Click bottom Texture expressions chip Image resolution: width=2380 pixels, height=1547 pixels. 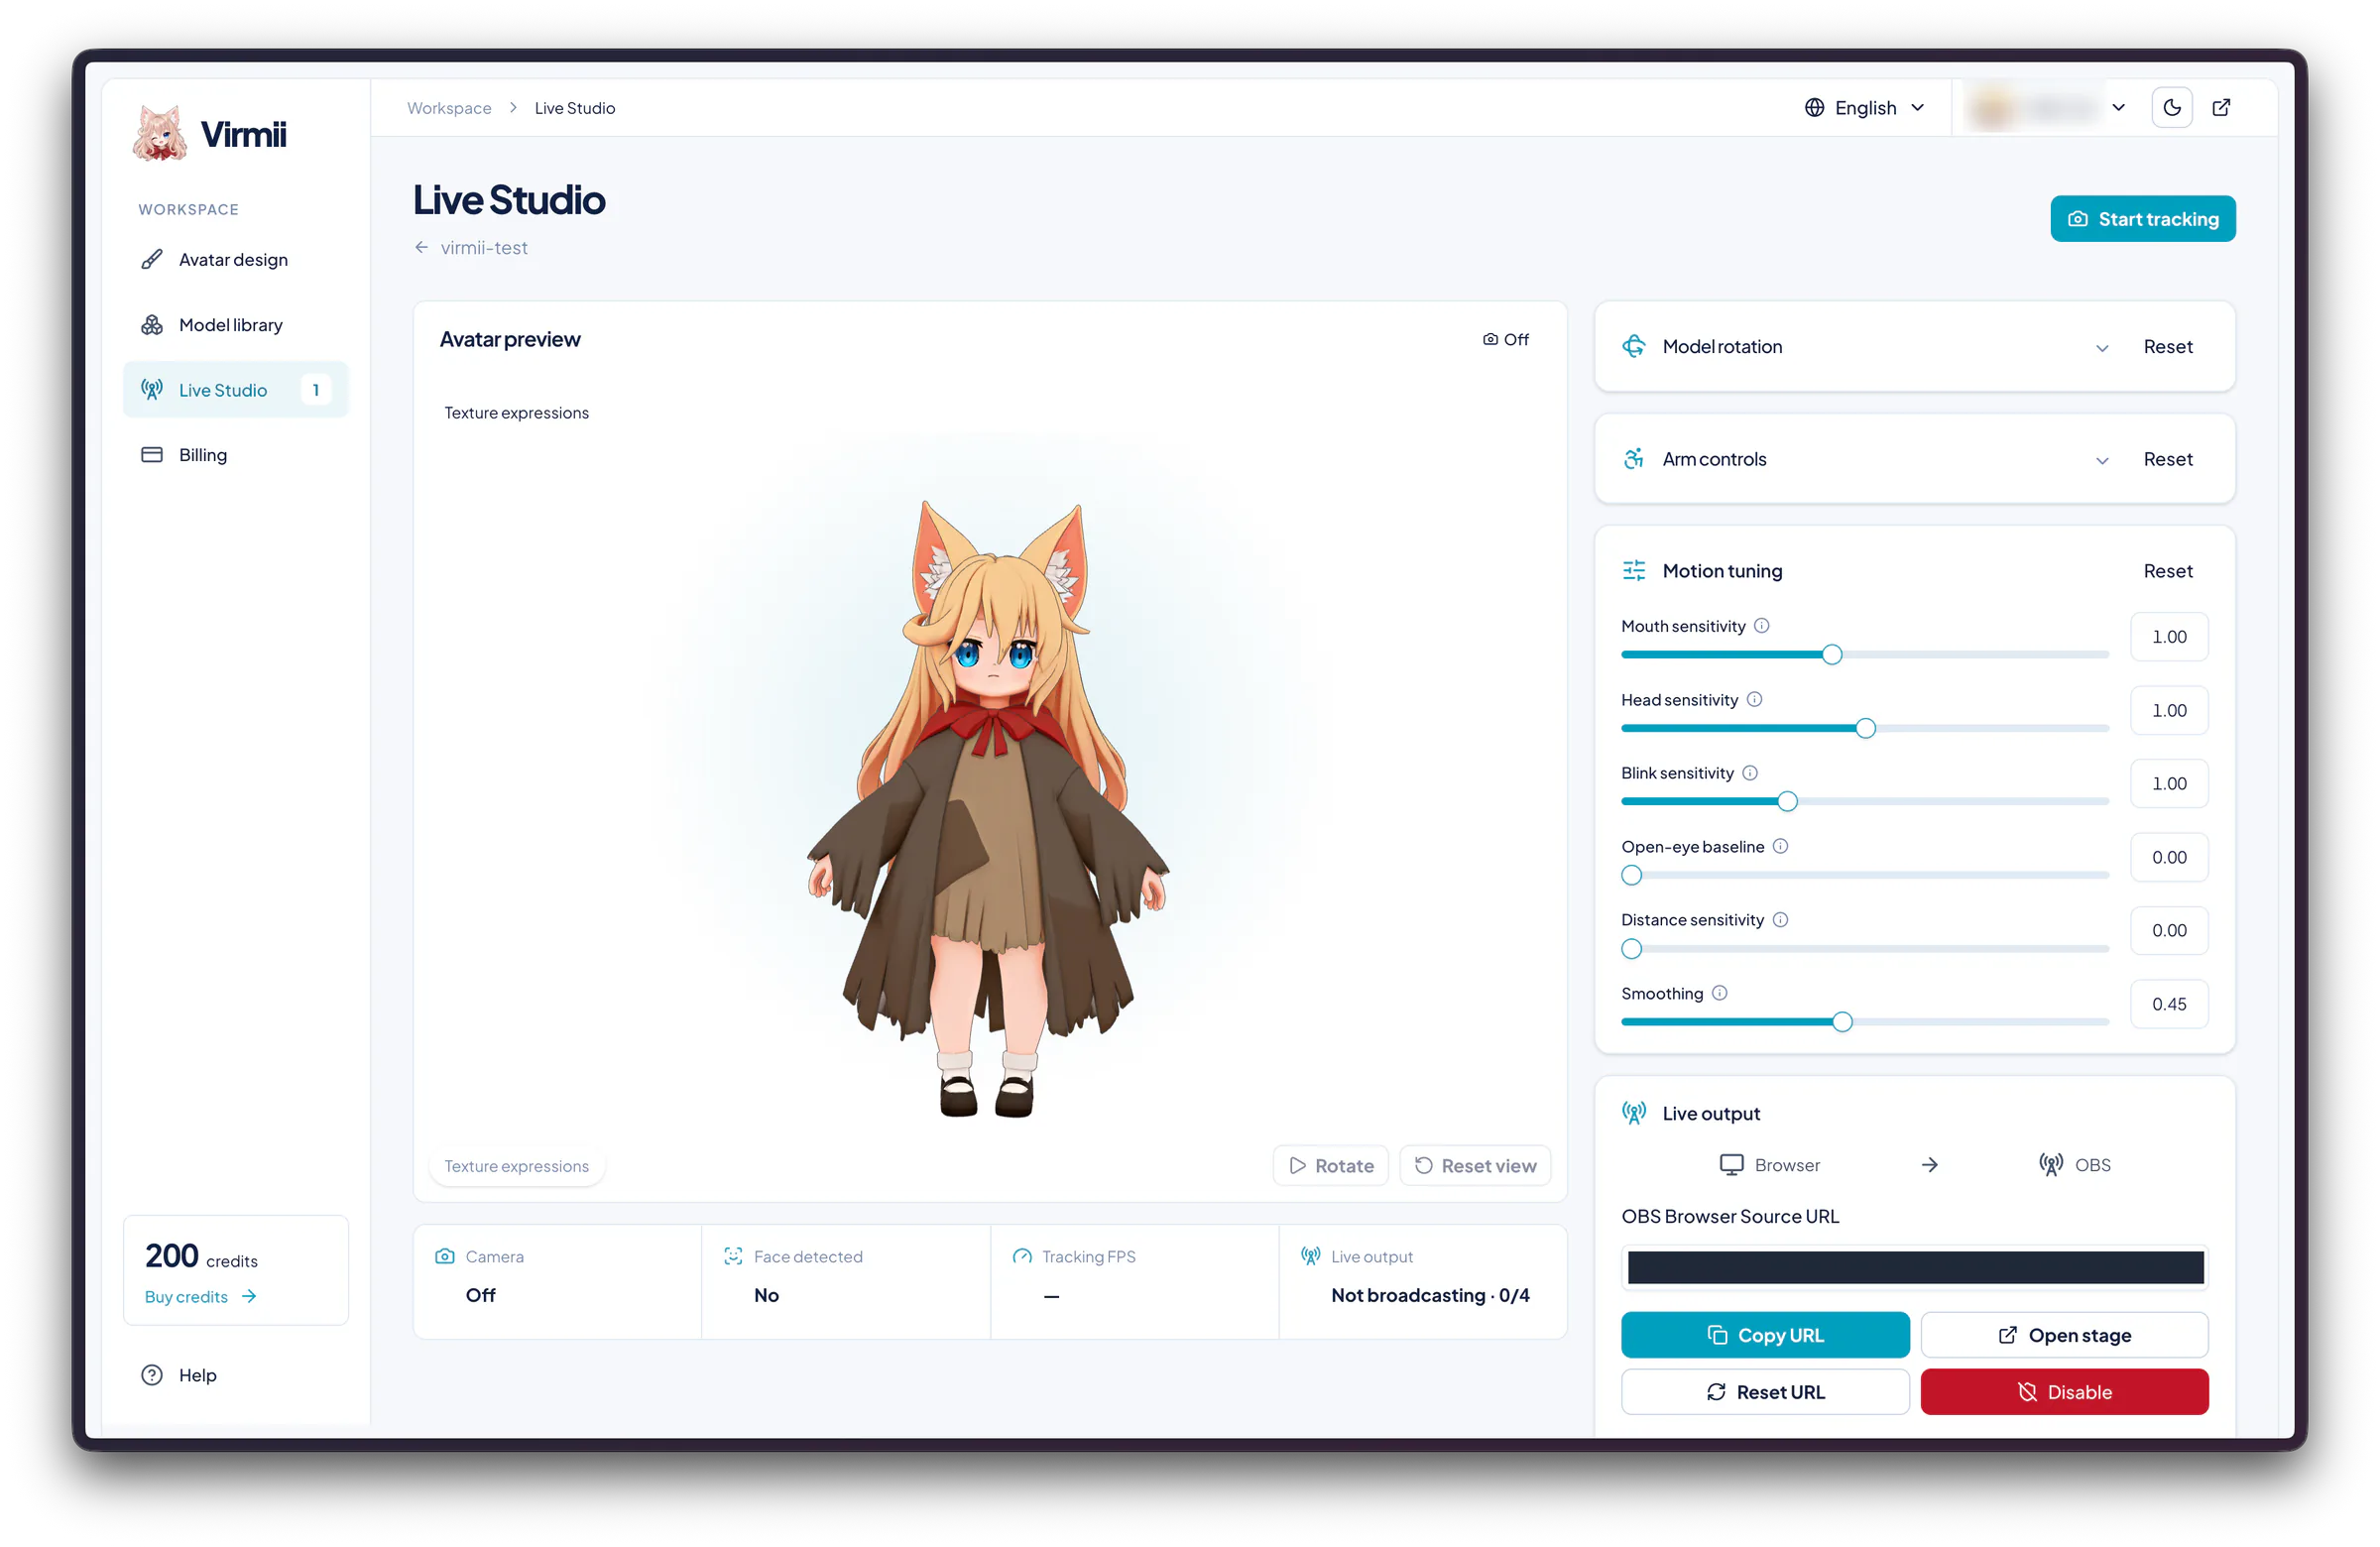[x=516, y=1166]
